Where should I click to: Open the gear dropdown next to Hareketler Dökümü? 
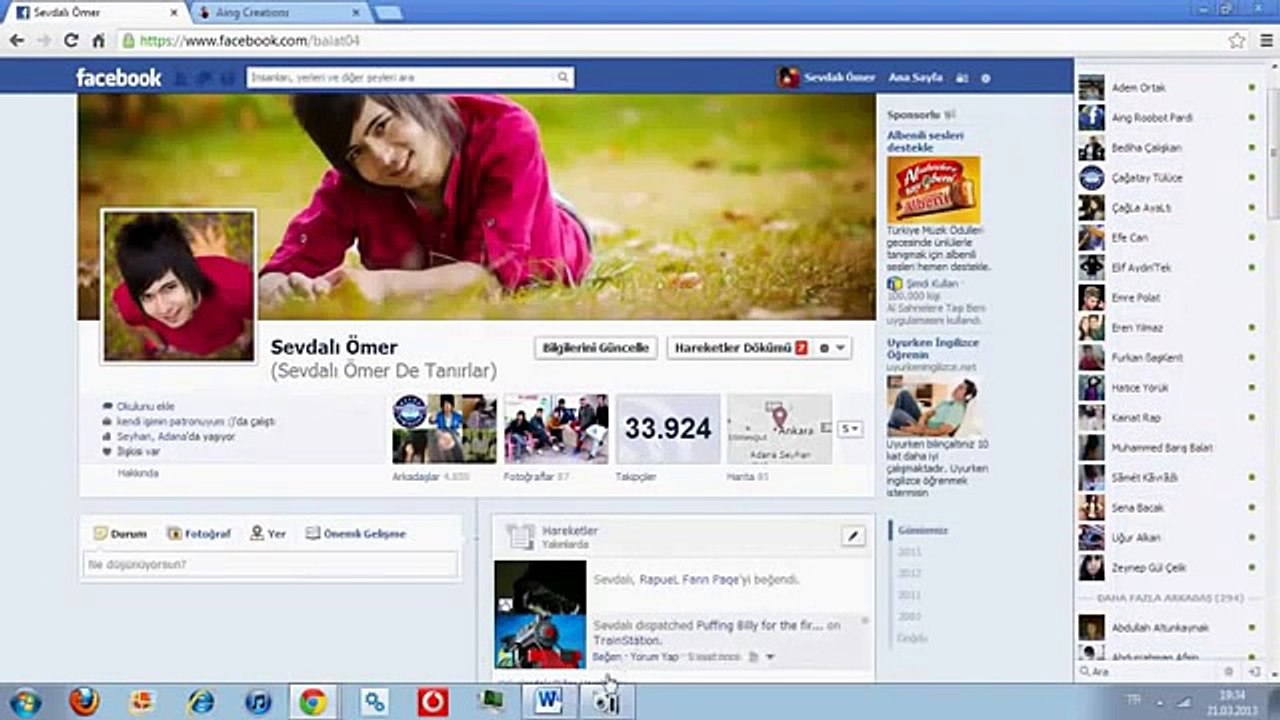click(833, 348)
